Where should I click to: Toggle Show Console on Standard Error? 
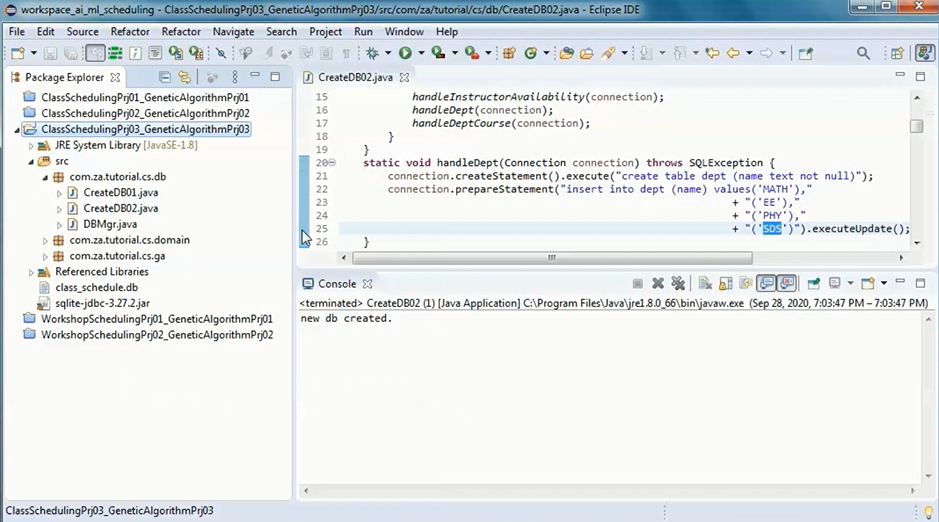786,283
